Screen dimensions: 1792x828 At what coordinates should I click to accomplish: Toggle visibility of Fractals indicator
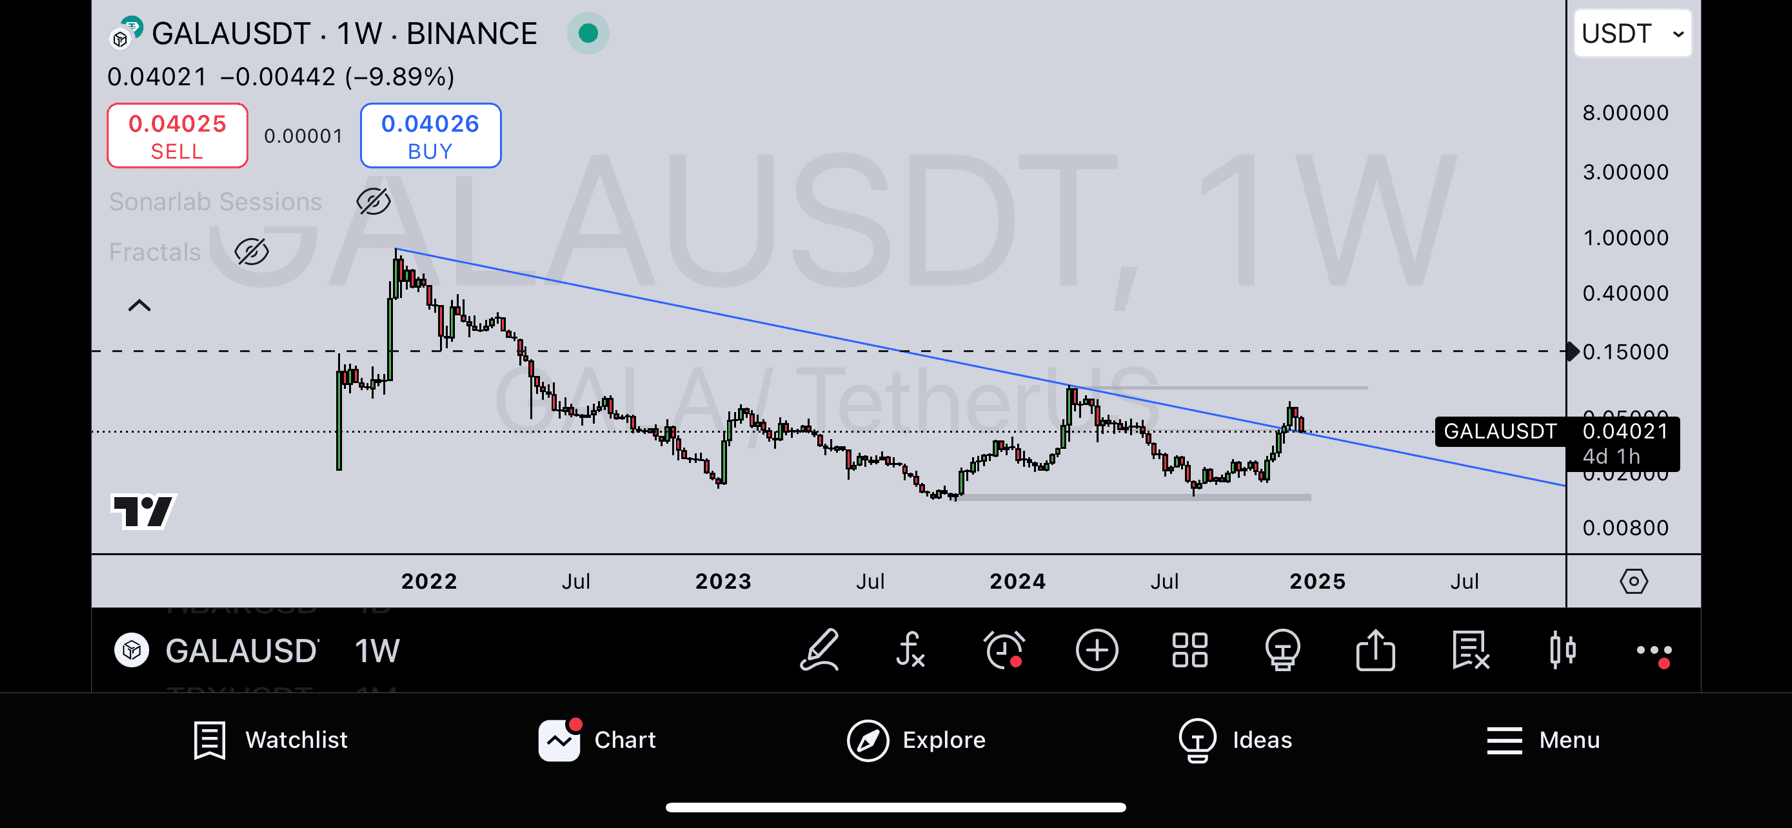(251, 252)
